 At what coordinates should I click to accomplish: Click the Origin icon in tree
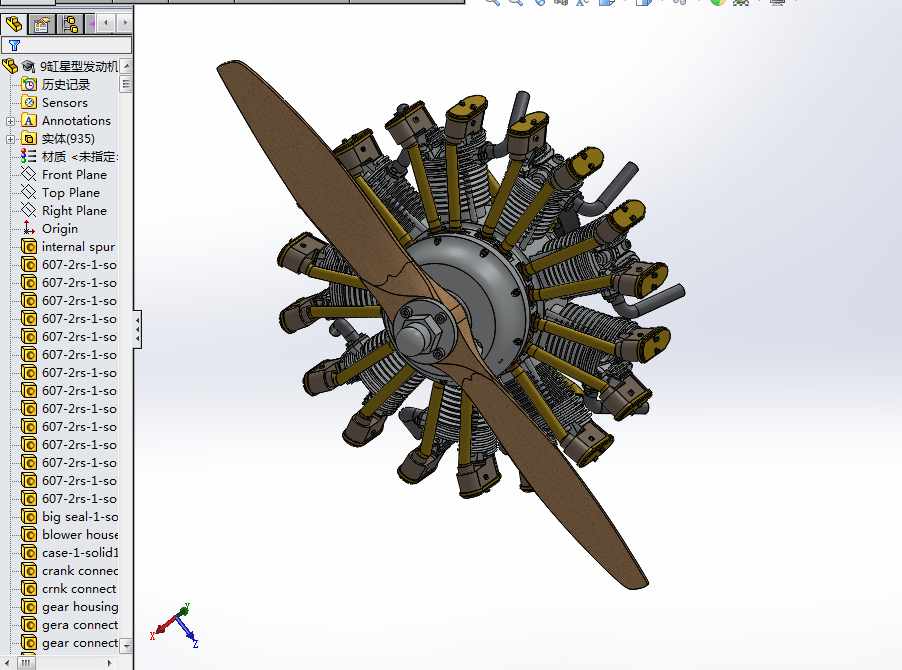tap(29, 229)
